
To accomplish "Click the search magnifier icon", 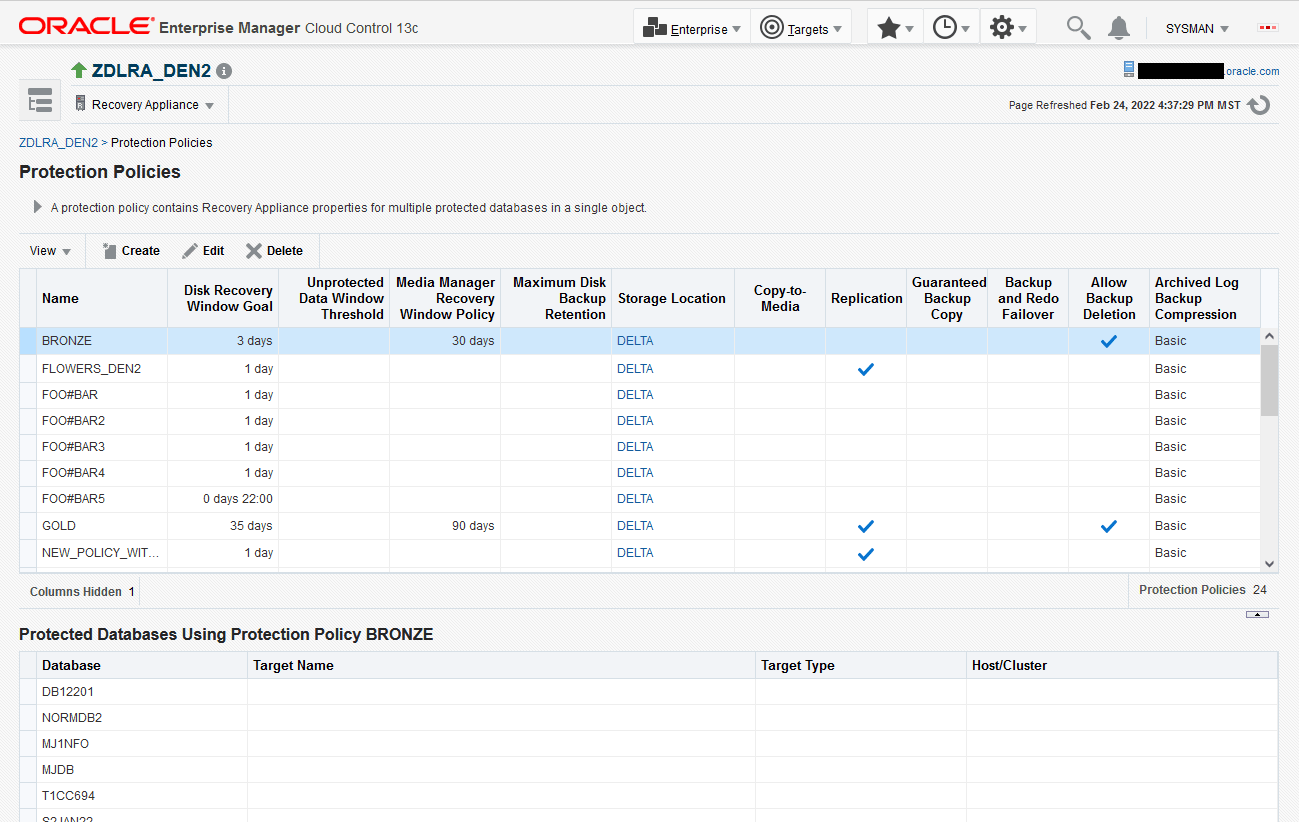I will 1078,28.
